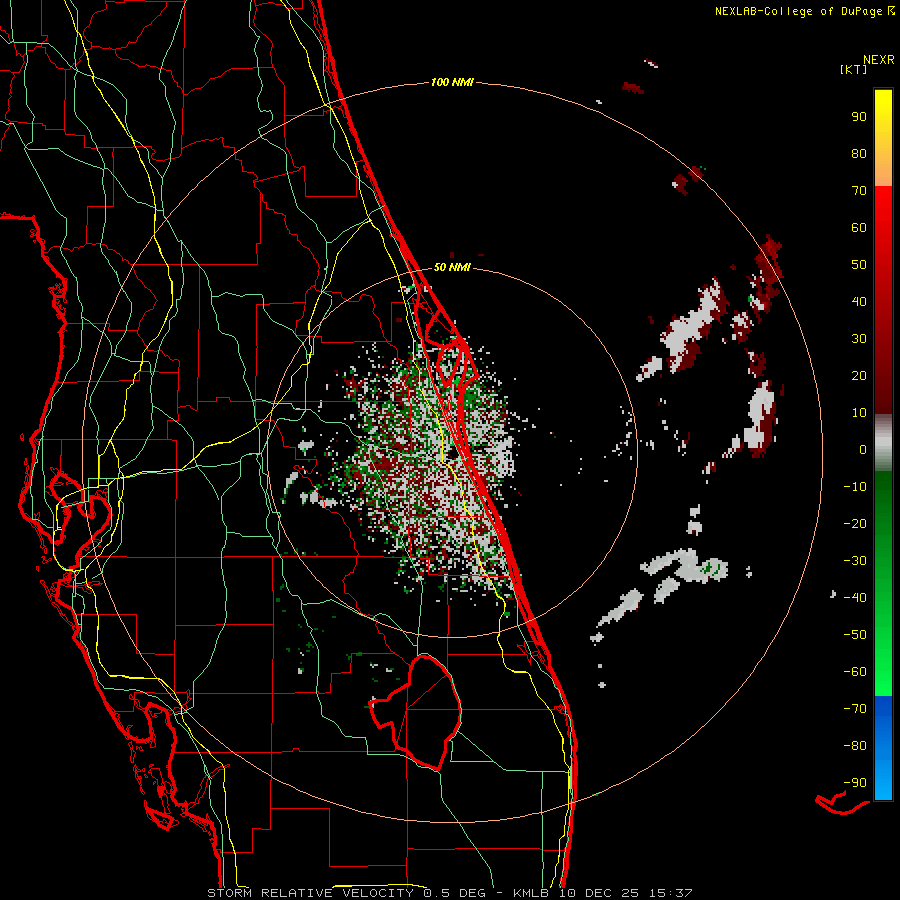Click the 0 value on the velocity scale
This screenshot has height=900, width=900.
click(863, 450)
